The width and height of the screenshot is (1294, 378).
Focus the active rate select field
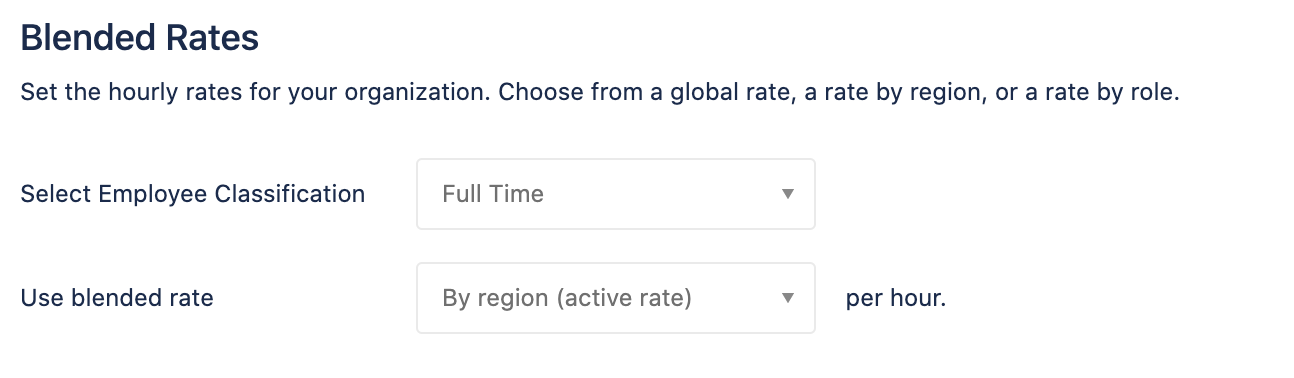[x=615, y=298]
